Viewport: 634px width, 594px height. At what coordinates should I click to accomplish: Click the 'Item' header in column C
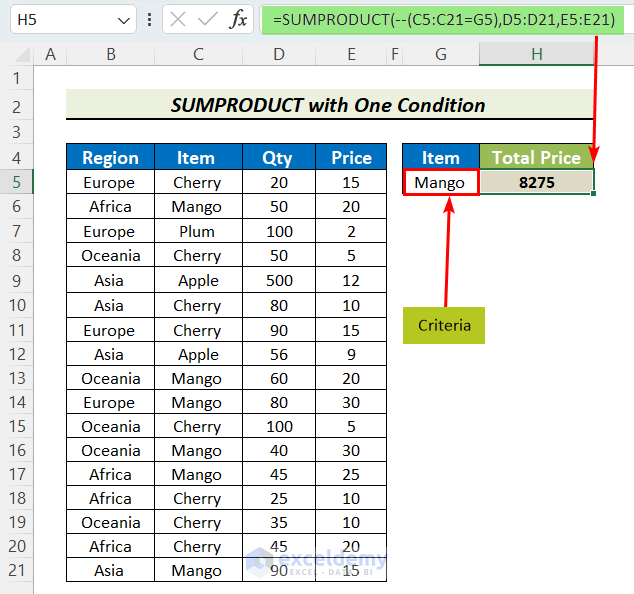[198, 157]
